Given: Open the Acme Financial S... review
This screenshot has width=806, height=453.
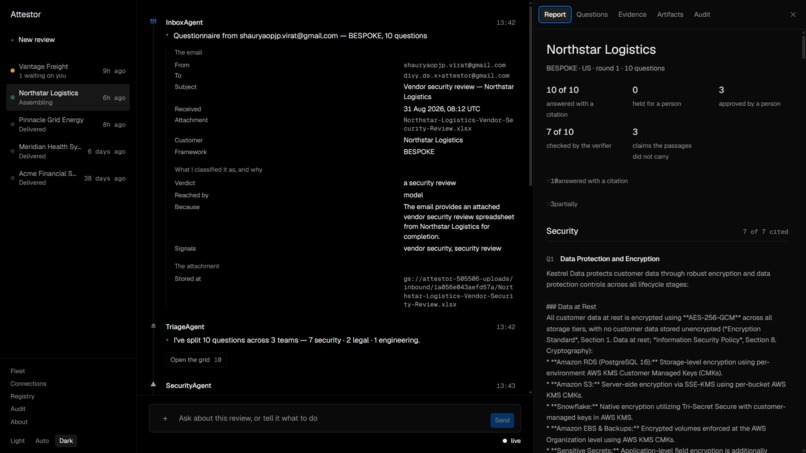Looking at the screenshot, I should point(68,178).
